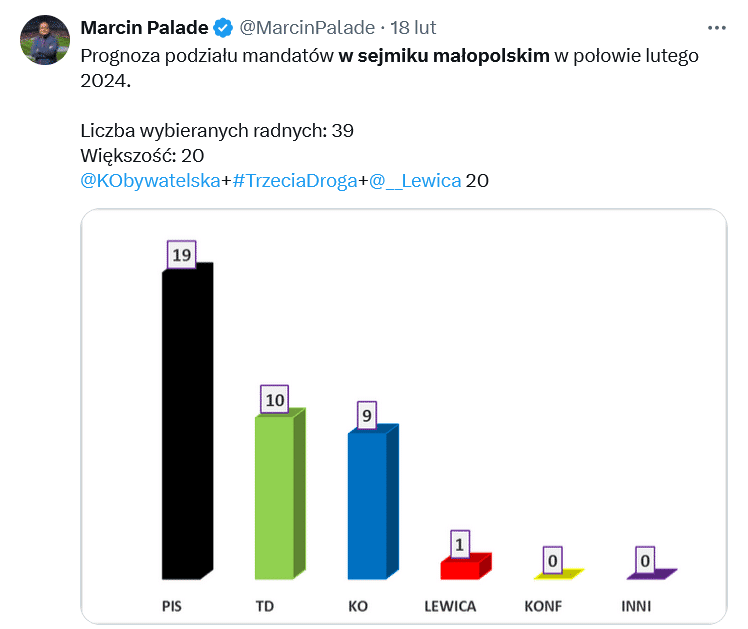Click the 10 value label above TD

click(x=274, y=400)
